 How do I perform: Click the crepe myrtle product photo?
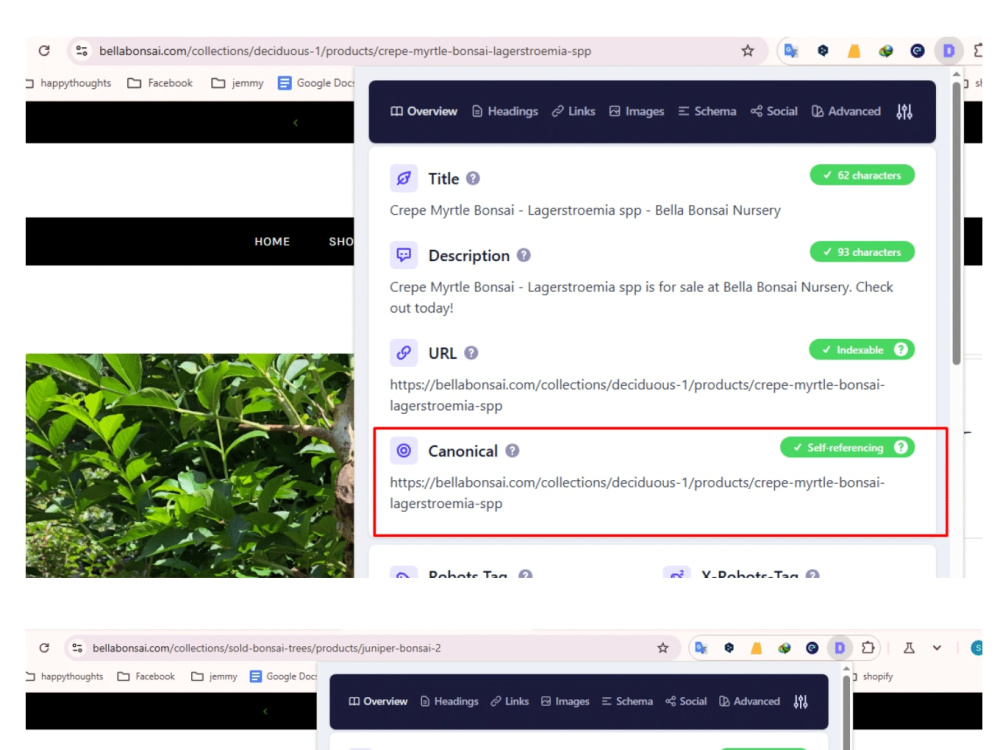(189, 466)
